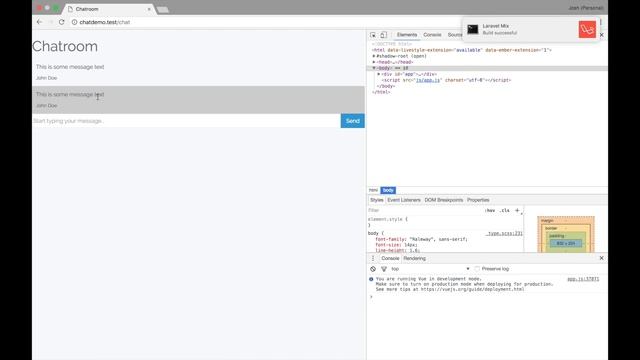Close the Chatroom browser tab
Viewport: 640px width, 360px height.
coord(149,9)
